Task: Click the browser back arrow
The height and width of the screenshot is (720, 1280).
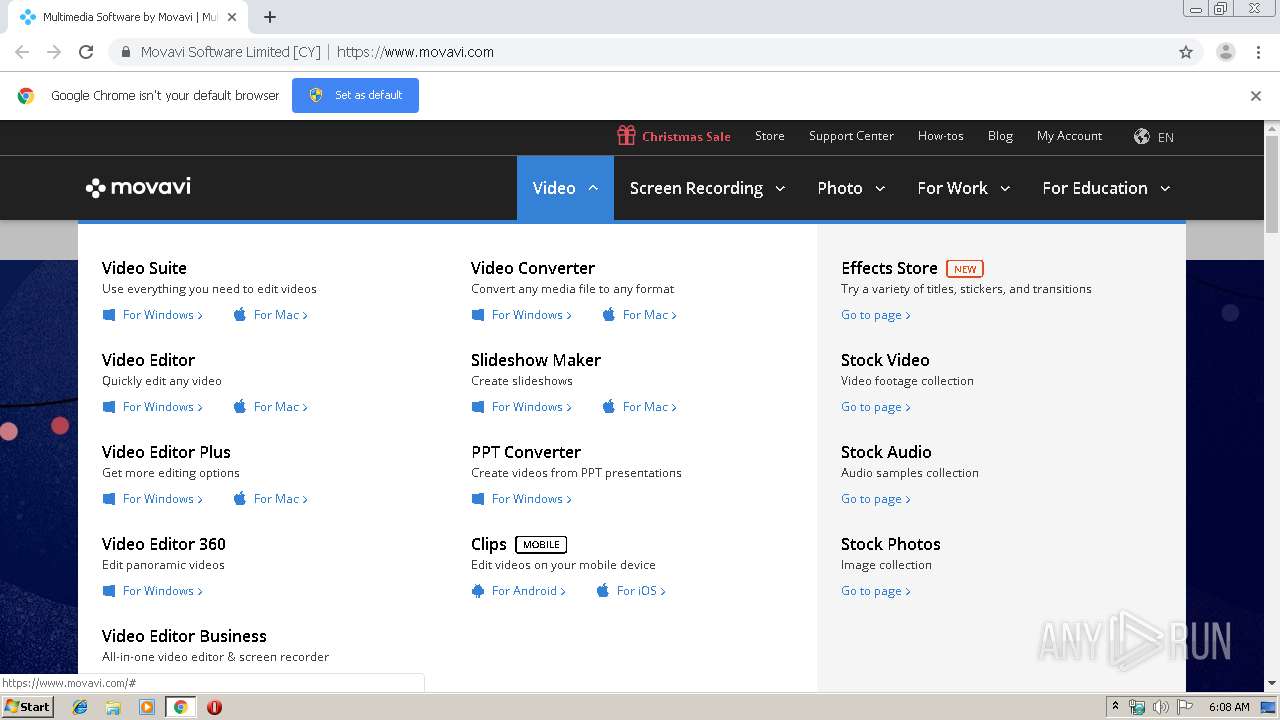Action: [22, 52]
